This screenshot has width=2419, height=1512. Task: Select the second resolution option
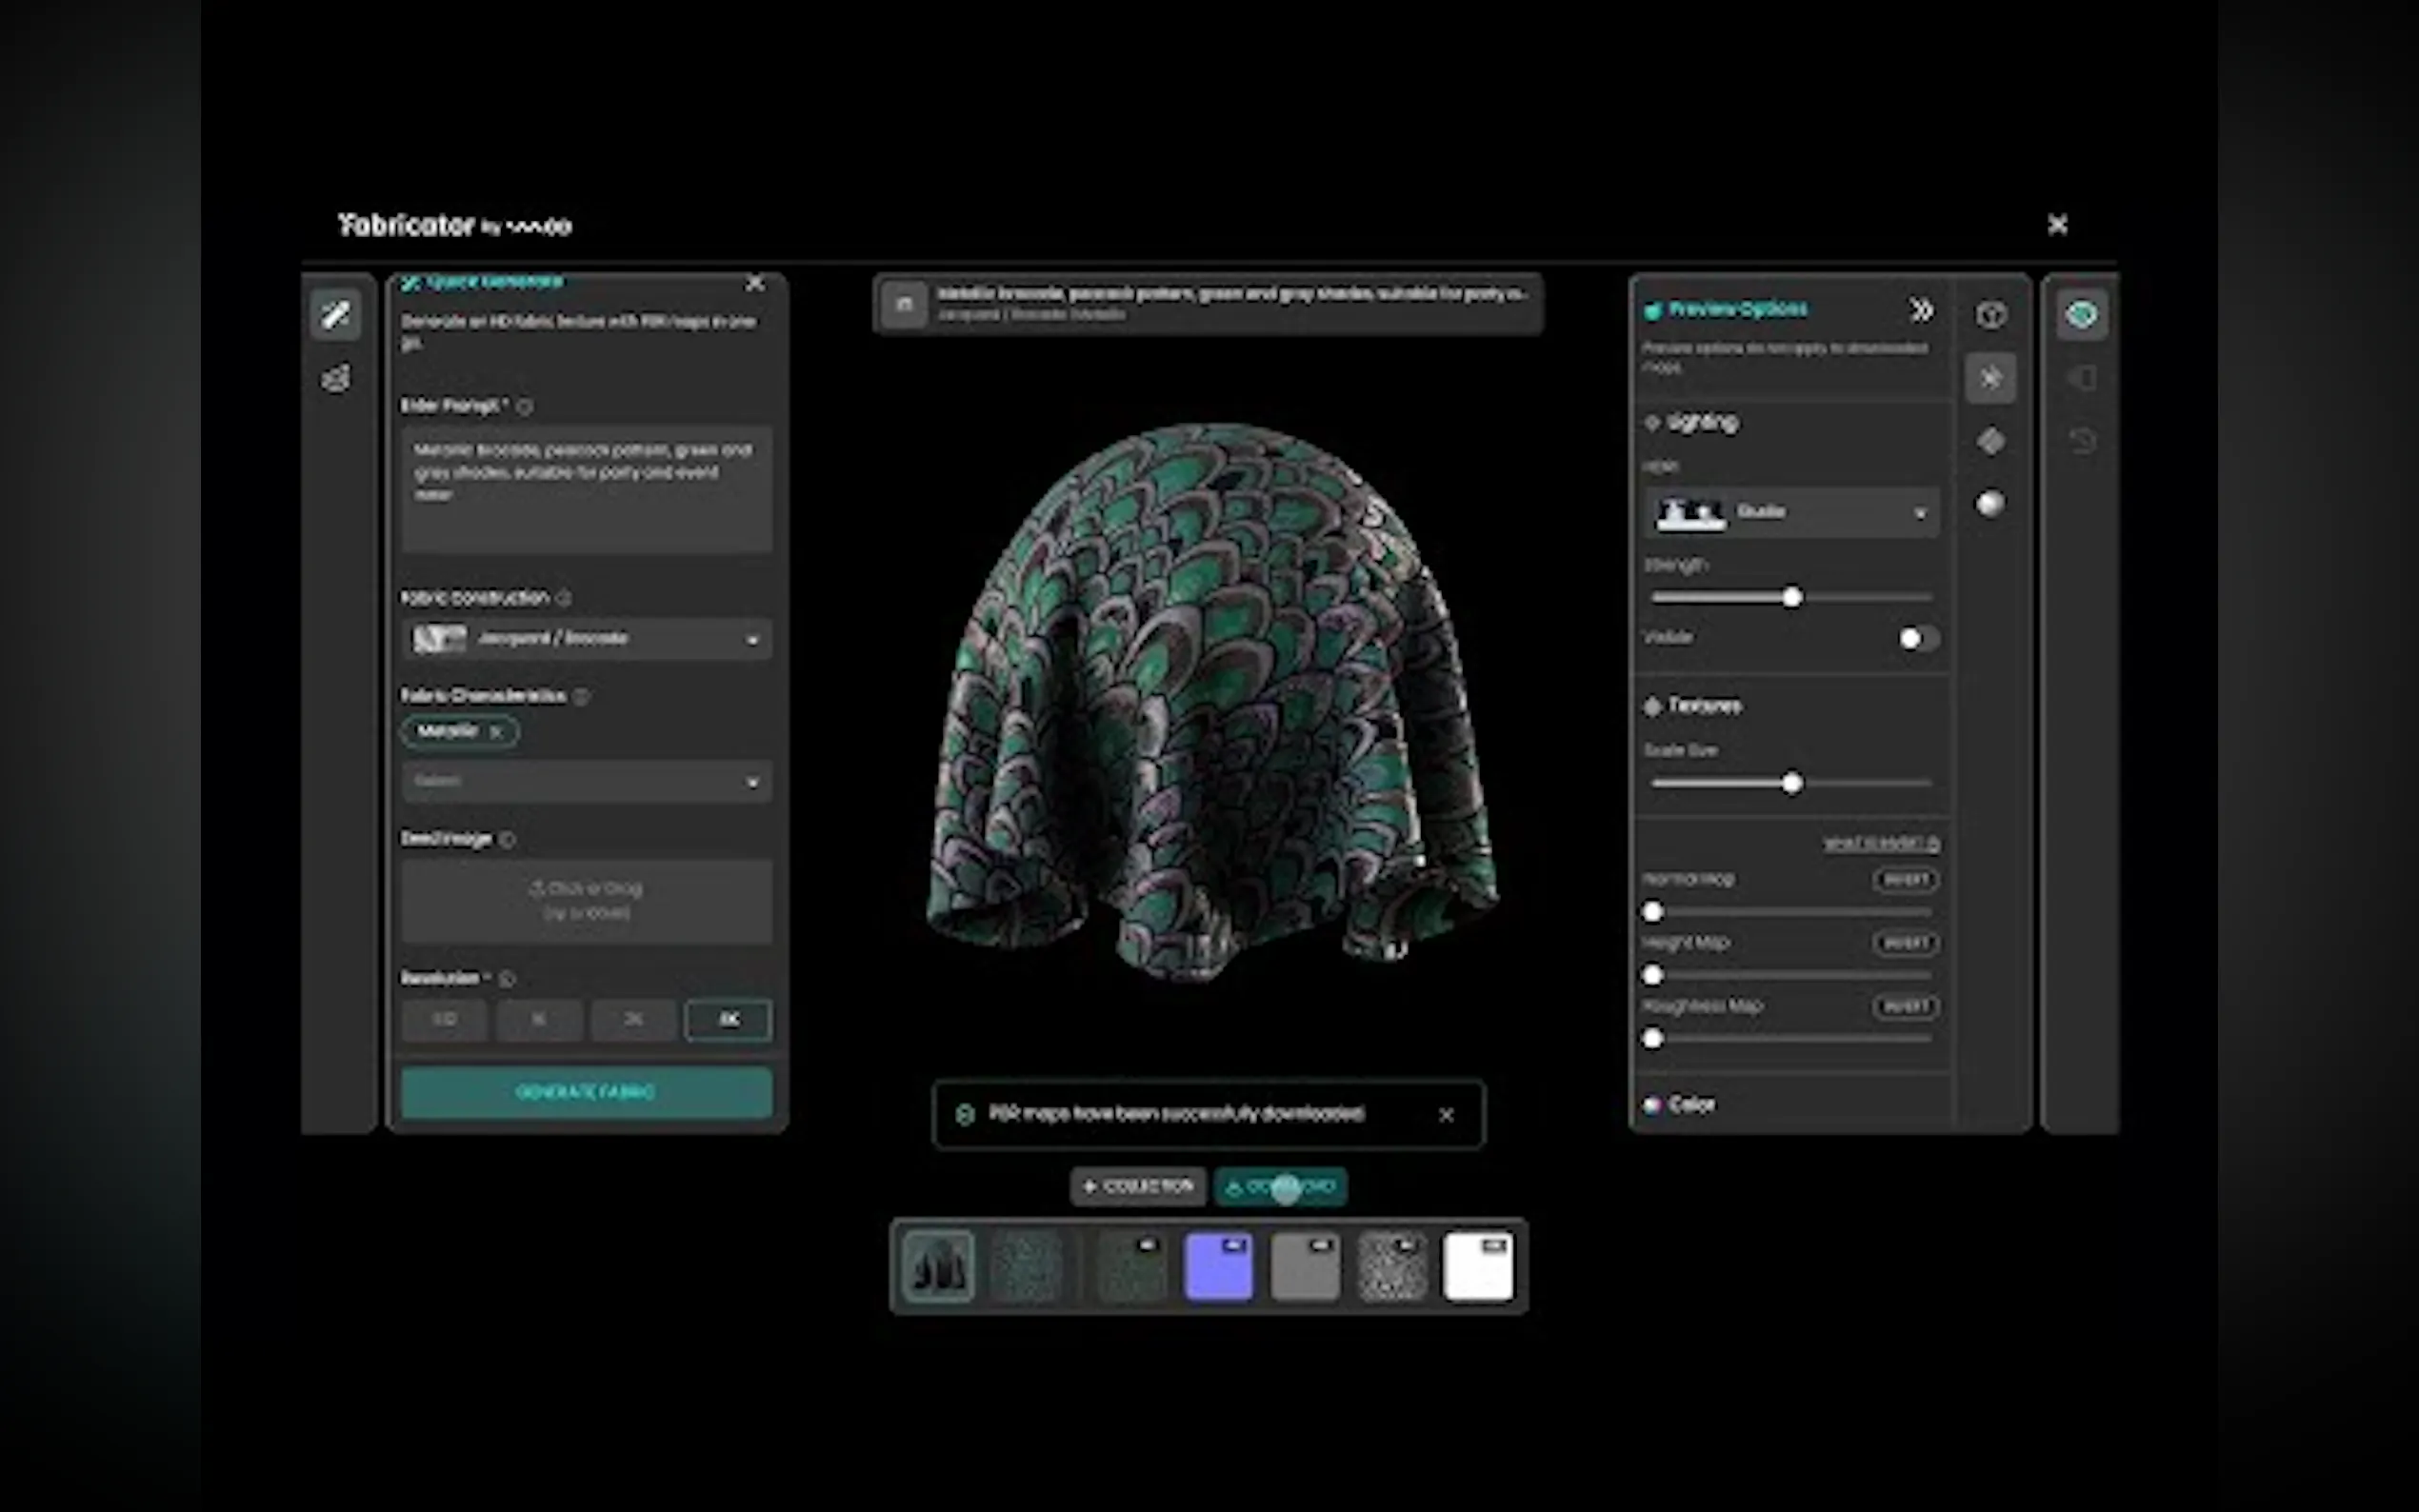(539, 1020)
